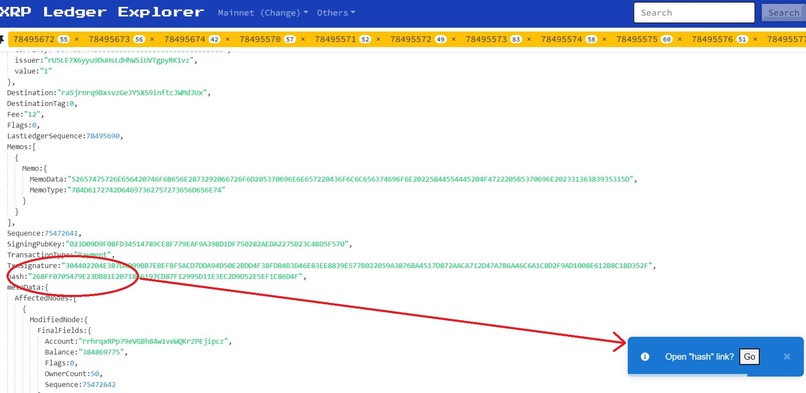
Task: Close the 78495573 ledger tab
Action: pos(529,39)
